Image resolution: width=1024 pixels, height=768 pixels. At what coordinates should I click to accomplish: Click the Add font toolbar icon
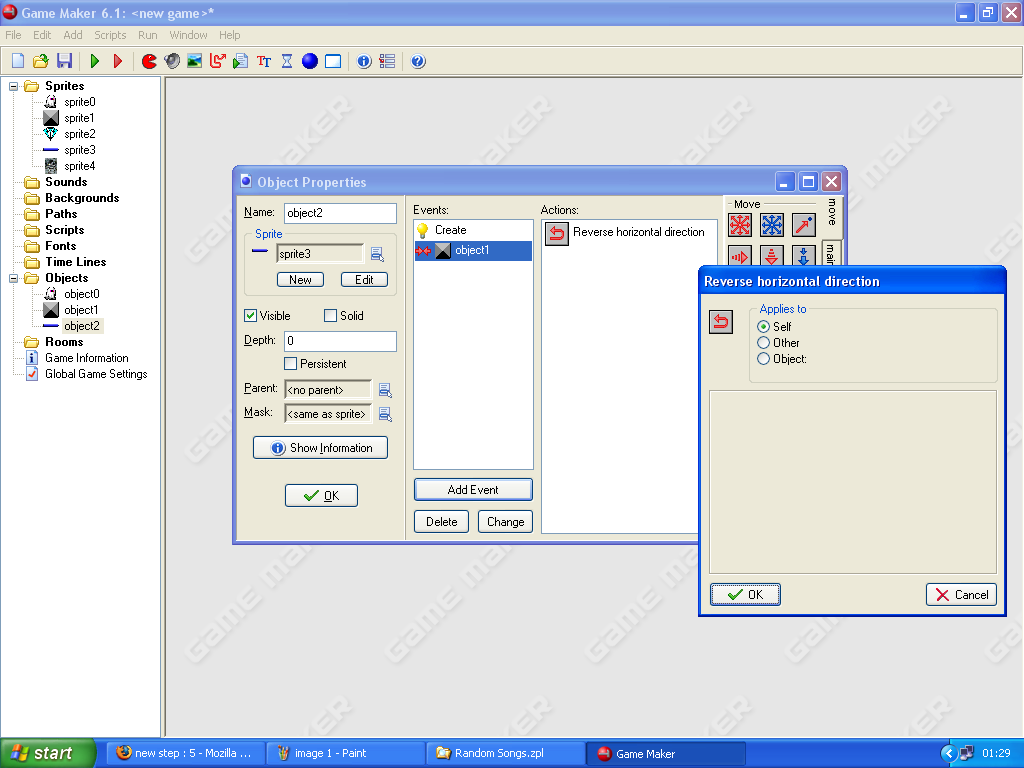264,61
